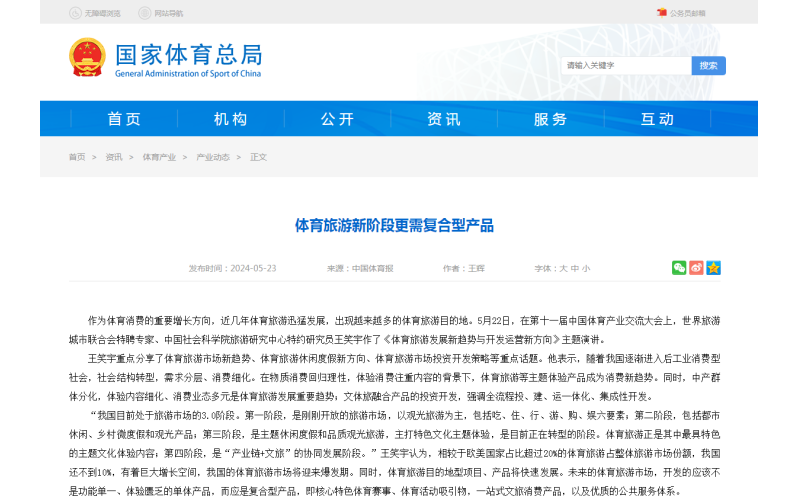Open the 服务 navigation tab
The width and height of the screenshot is (800, 500).
551,119
